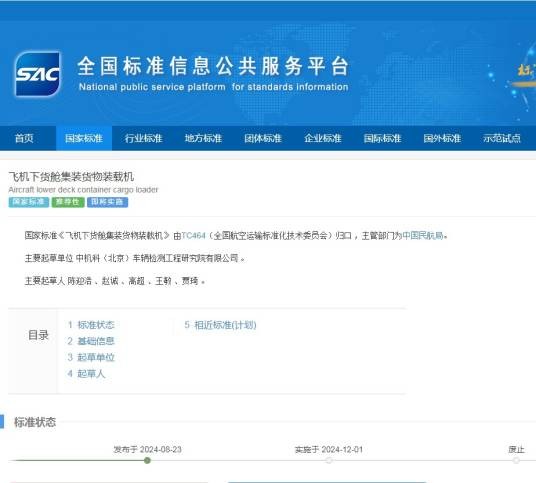Click the 实施于 2024-12-01 timeline marker
Viewport: 536px width, 483px height.
329,460
